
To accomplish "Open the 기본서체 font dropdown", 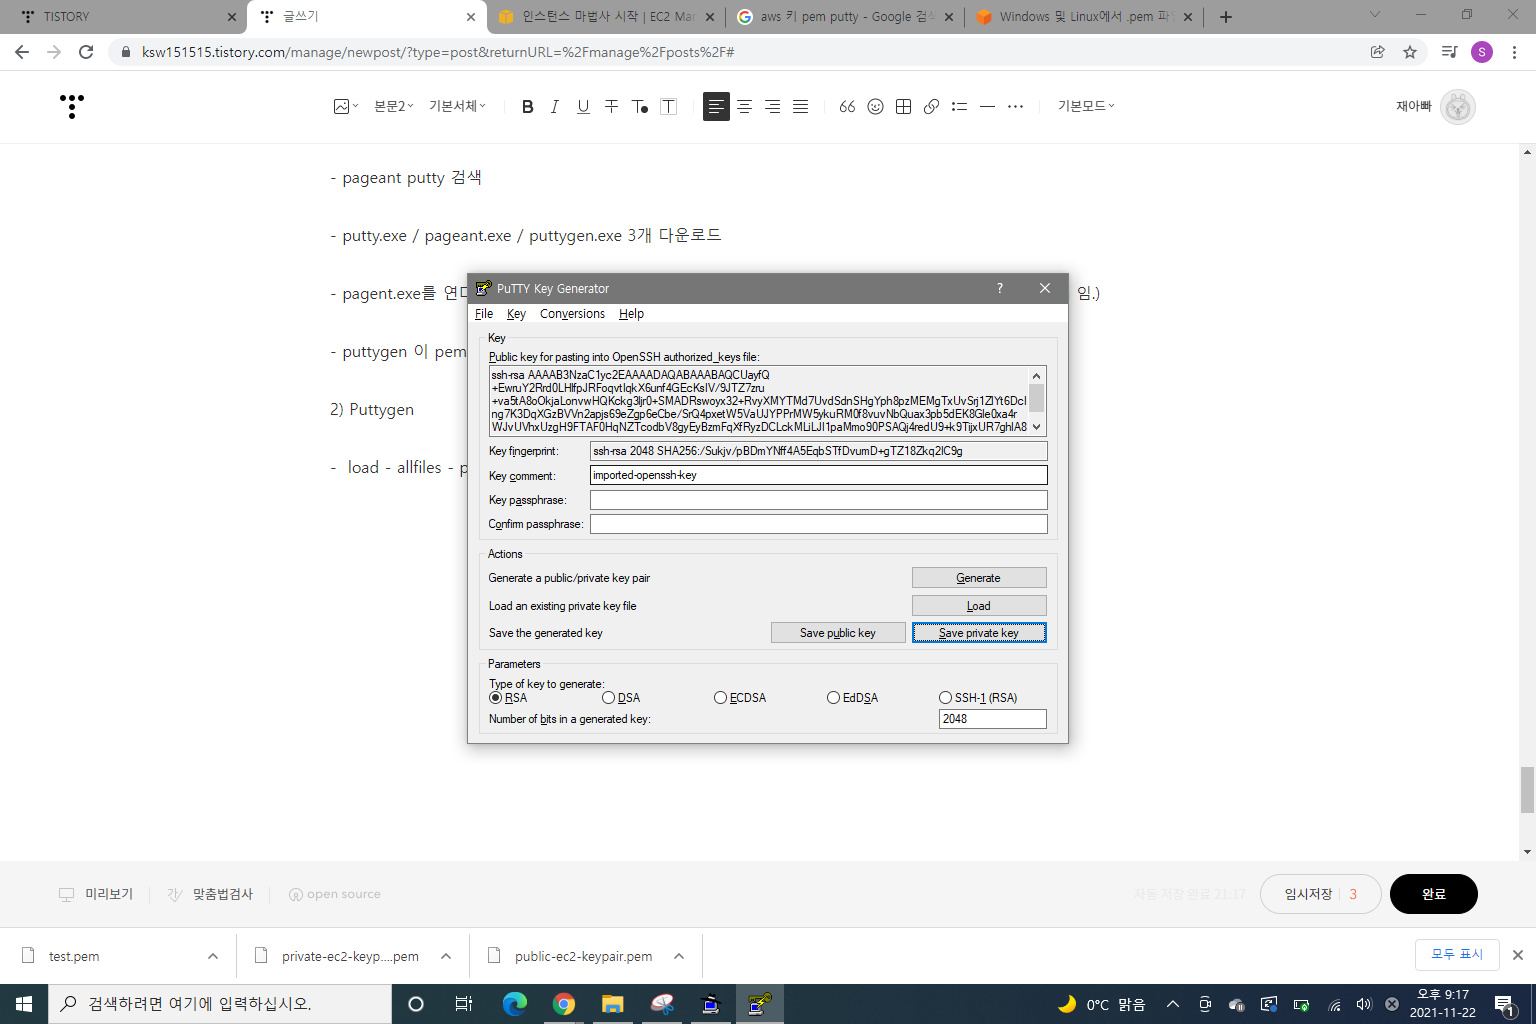I will click(x=457, y=106).
